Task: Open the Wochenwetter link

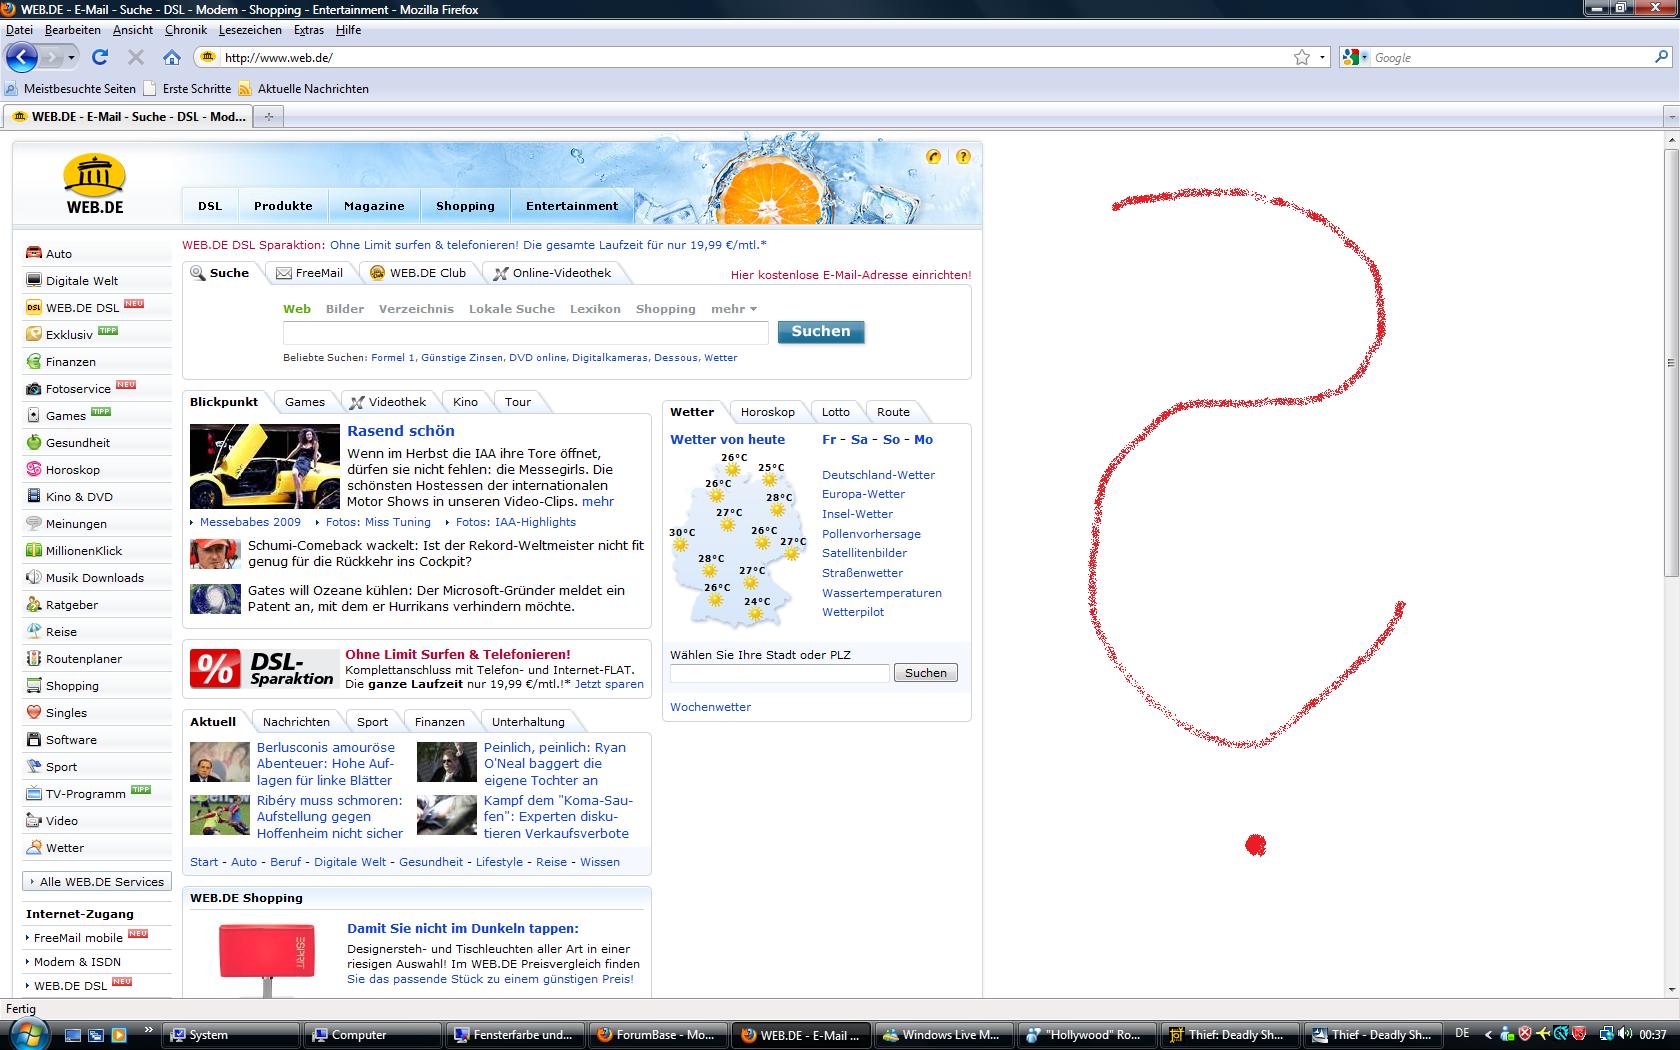Action: [710, 707]
